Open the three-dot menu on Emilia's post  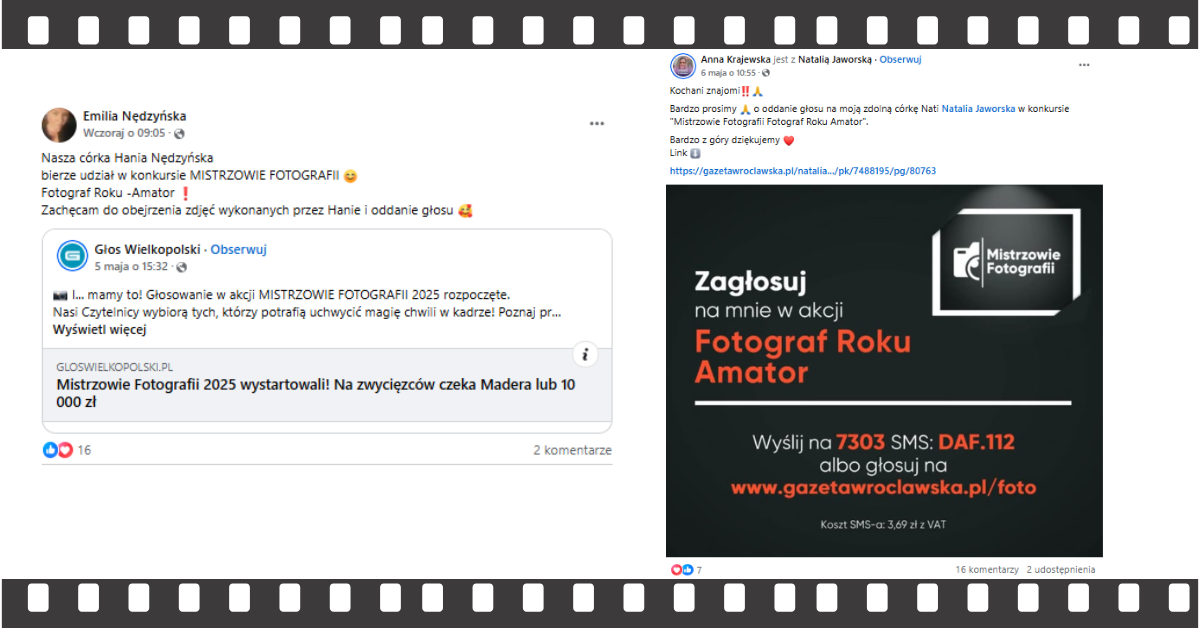(x=597, y=124)
